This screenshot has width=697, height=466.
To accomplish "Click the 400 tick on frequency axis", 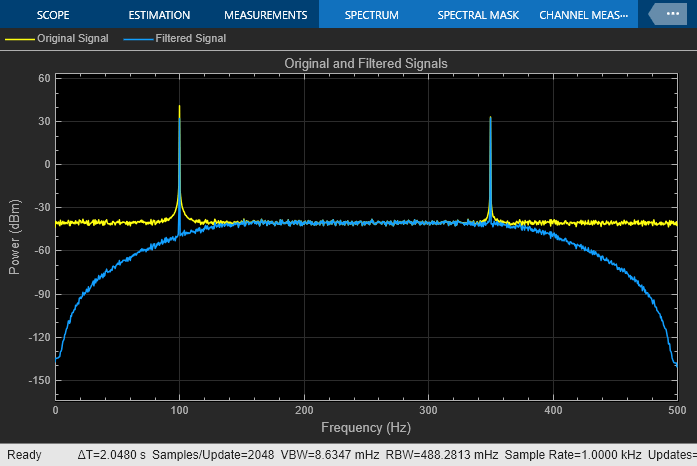I will (553, 410).
